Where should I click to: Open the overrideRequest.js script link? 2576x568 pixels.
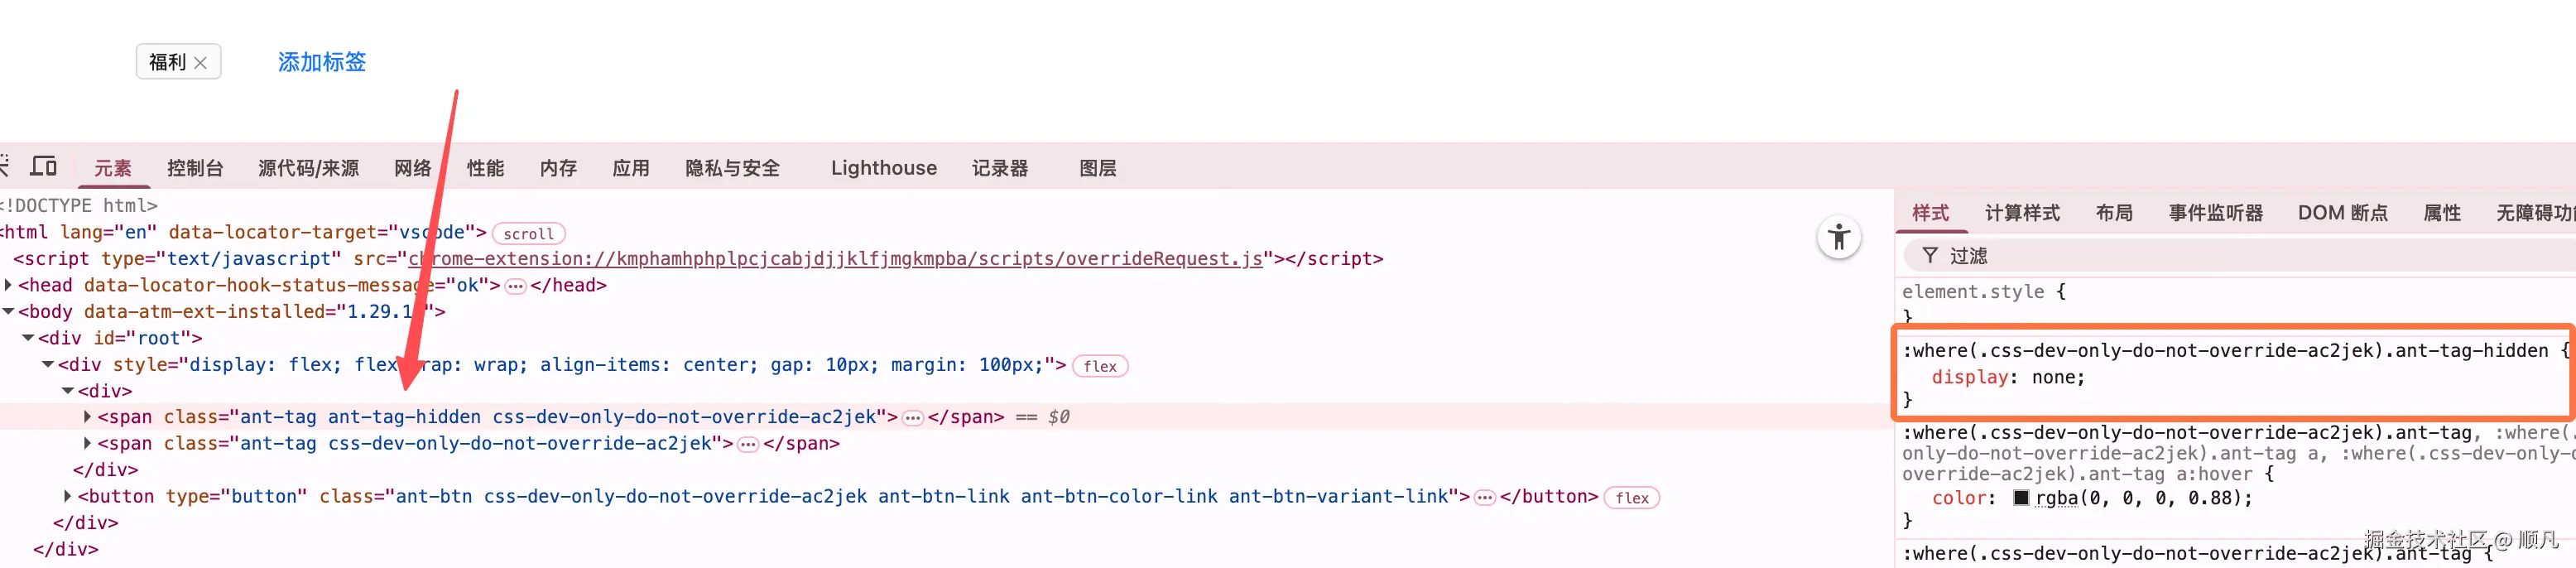click(834, 259)
